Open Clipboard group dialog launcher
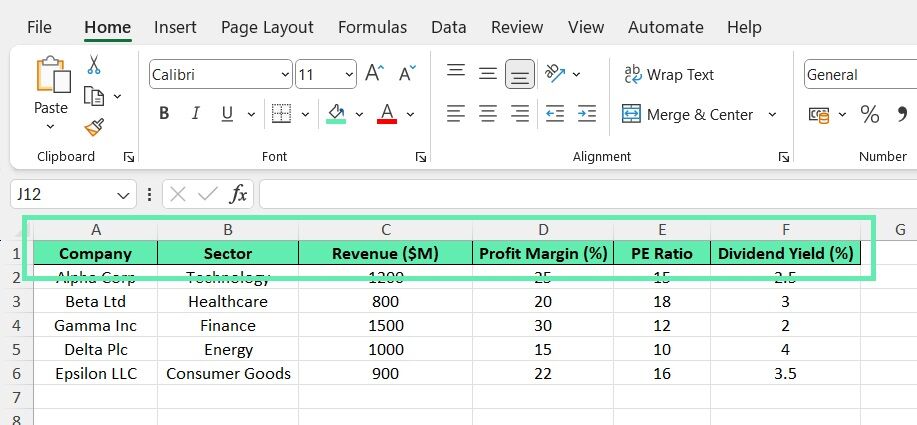Image resolution: width=917 pixels, height=425 pixels. pos(129,157)
